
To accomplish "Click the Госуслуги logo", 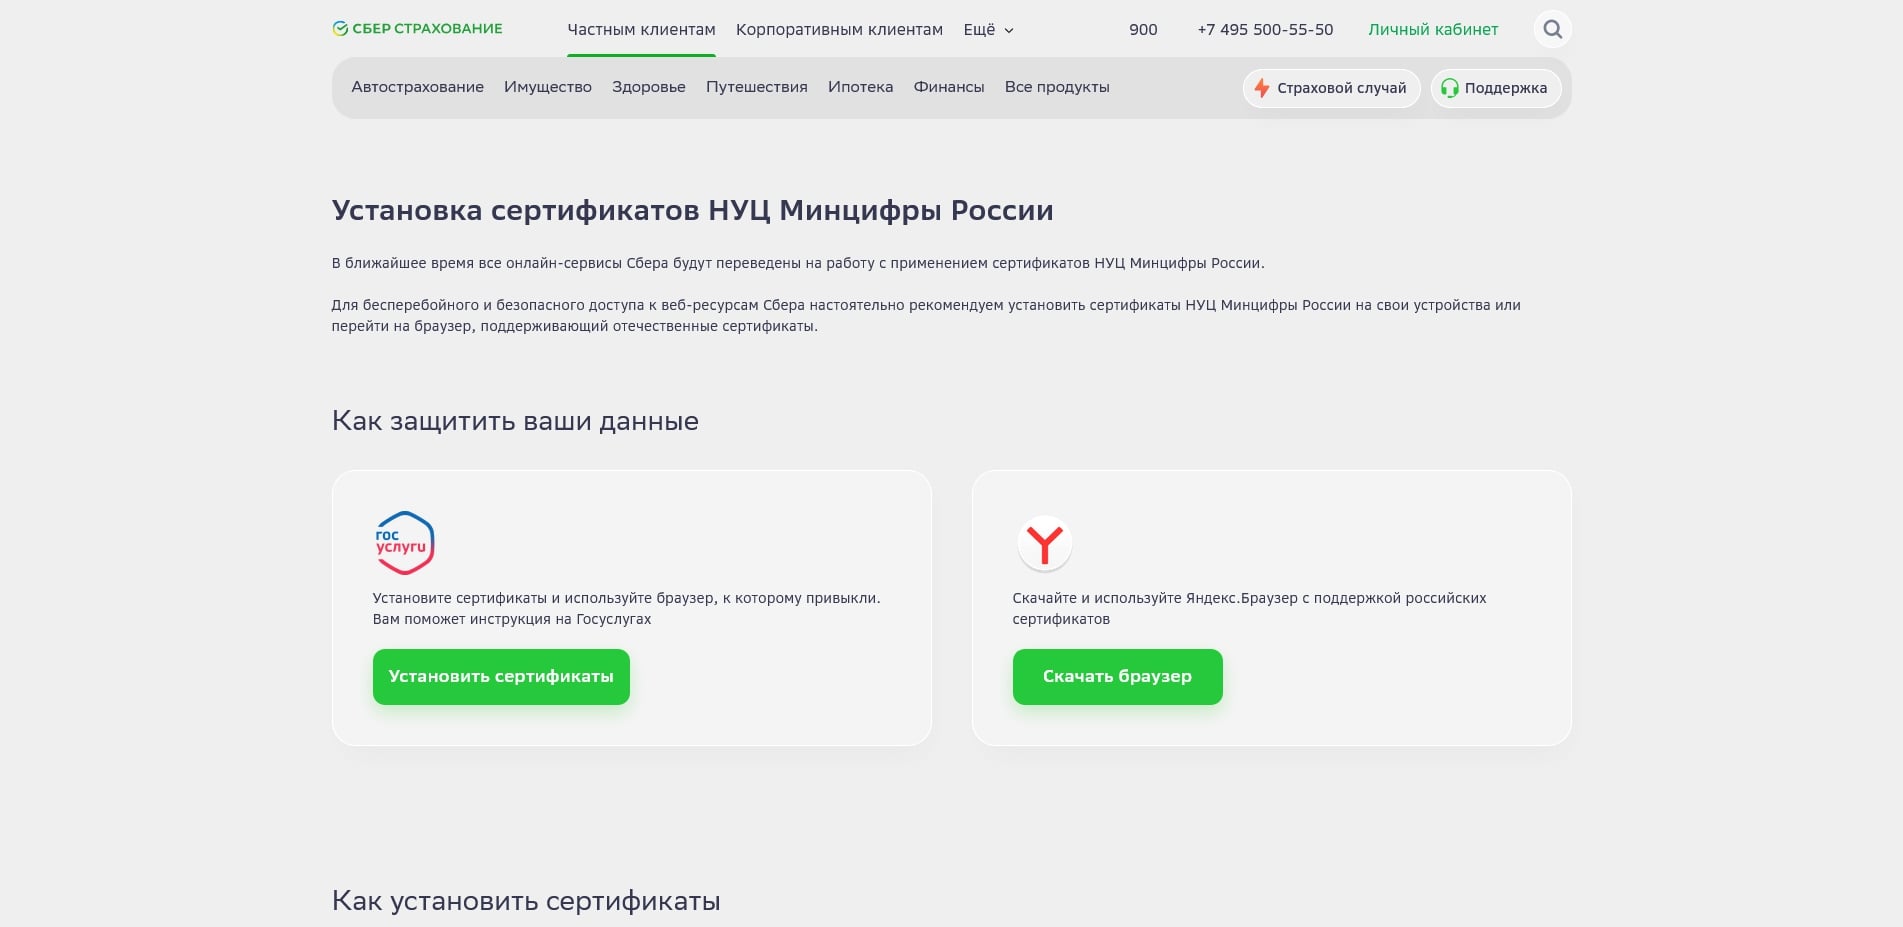I will [403, 543].
